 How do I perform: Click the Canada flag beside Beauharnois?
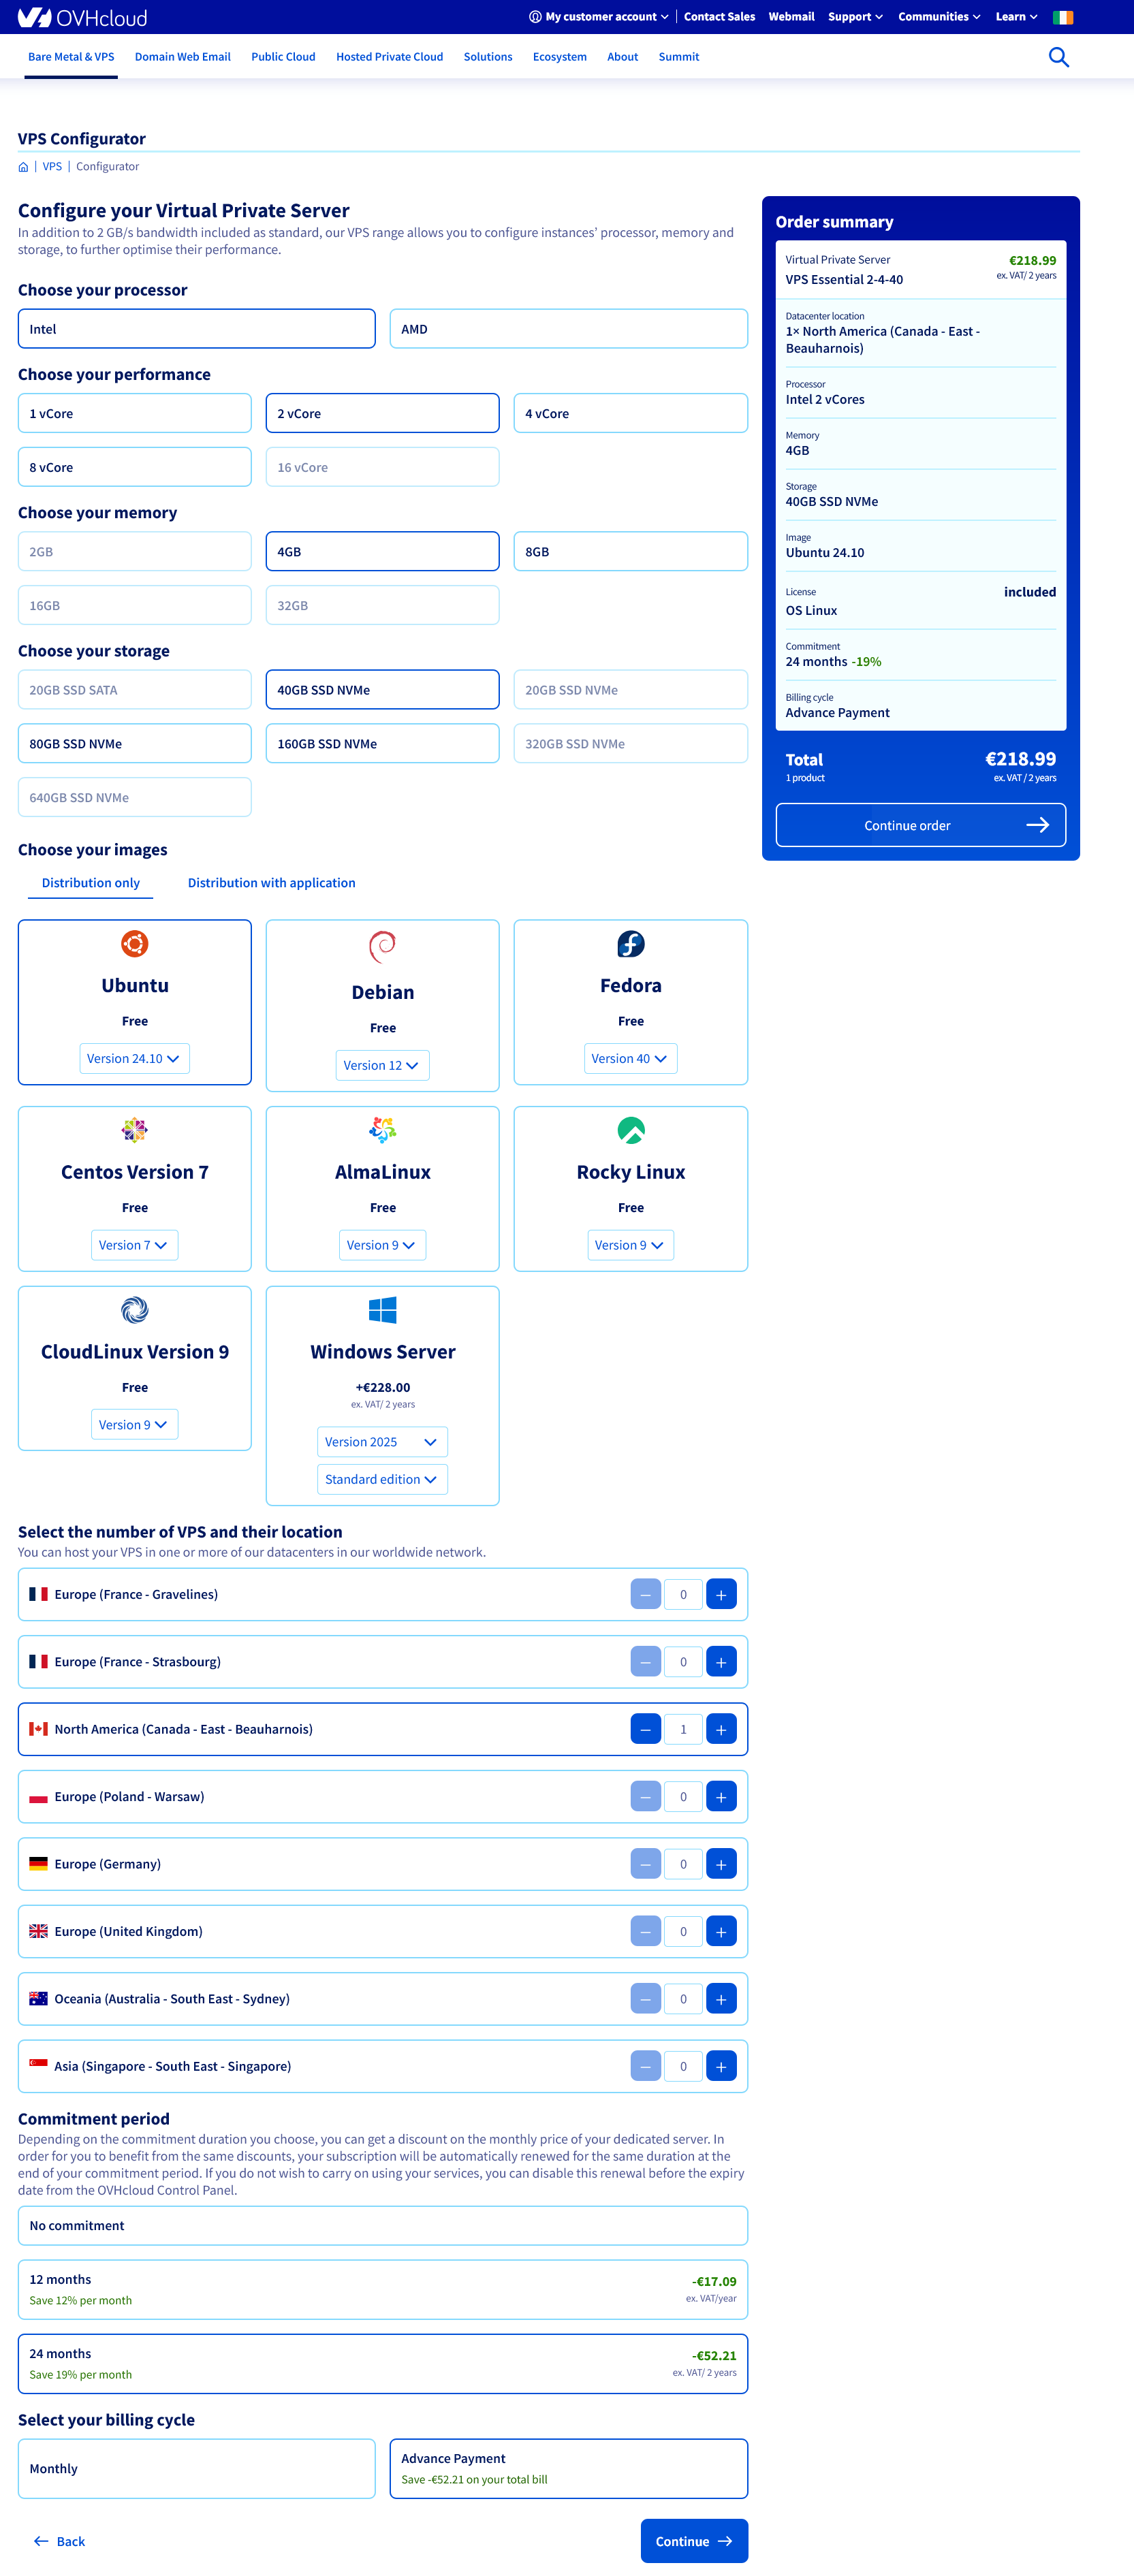pos(38,1729)
